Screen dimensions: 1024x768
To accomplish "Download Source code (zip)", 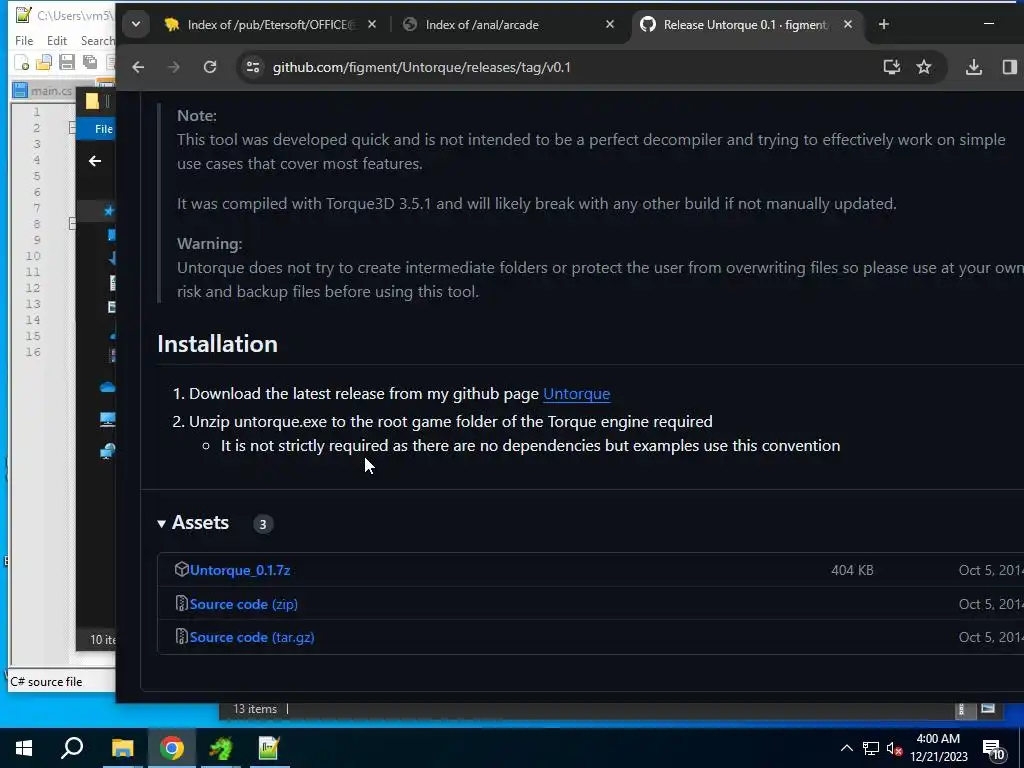I will click(x=244, y=604).
